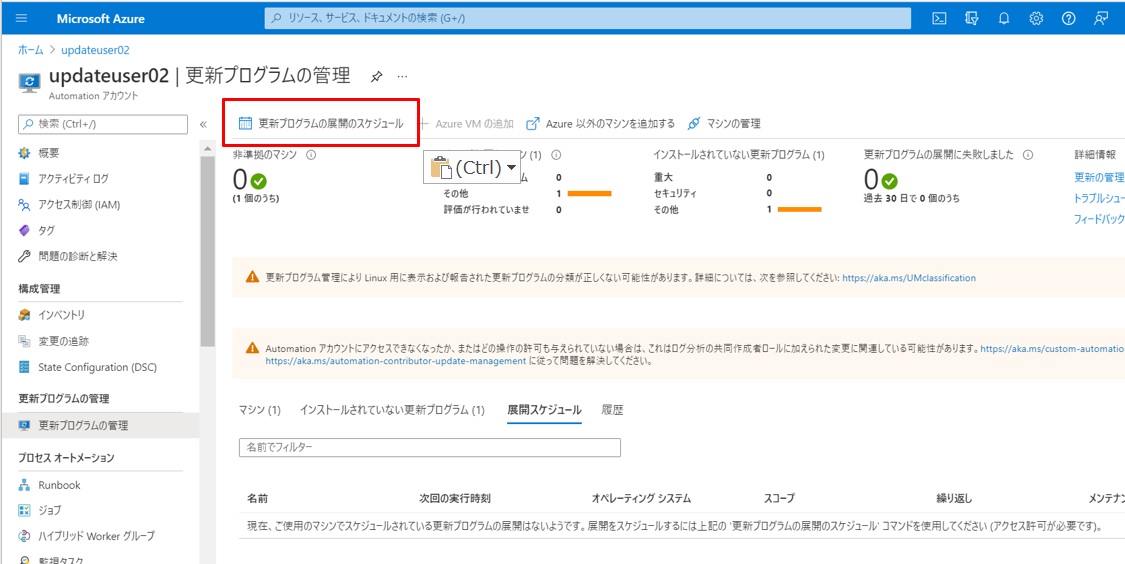The image size is (1125, 564).
Task: Open portal settings gear icon
Action: tap(1036, 19)
